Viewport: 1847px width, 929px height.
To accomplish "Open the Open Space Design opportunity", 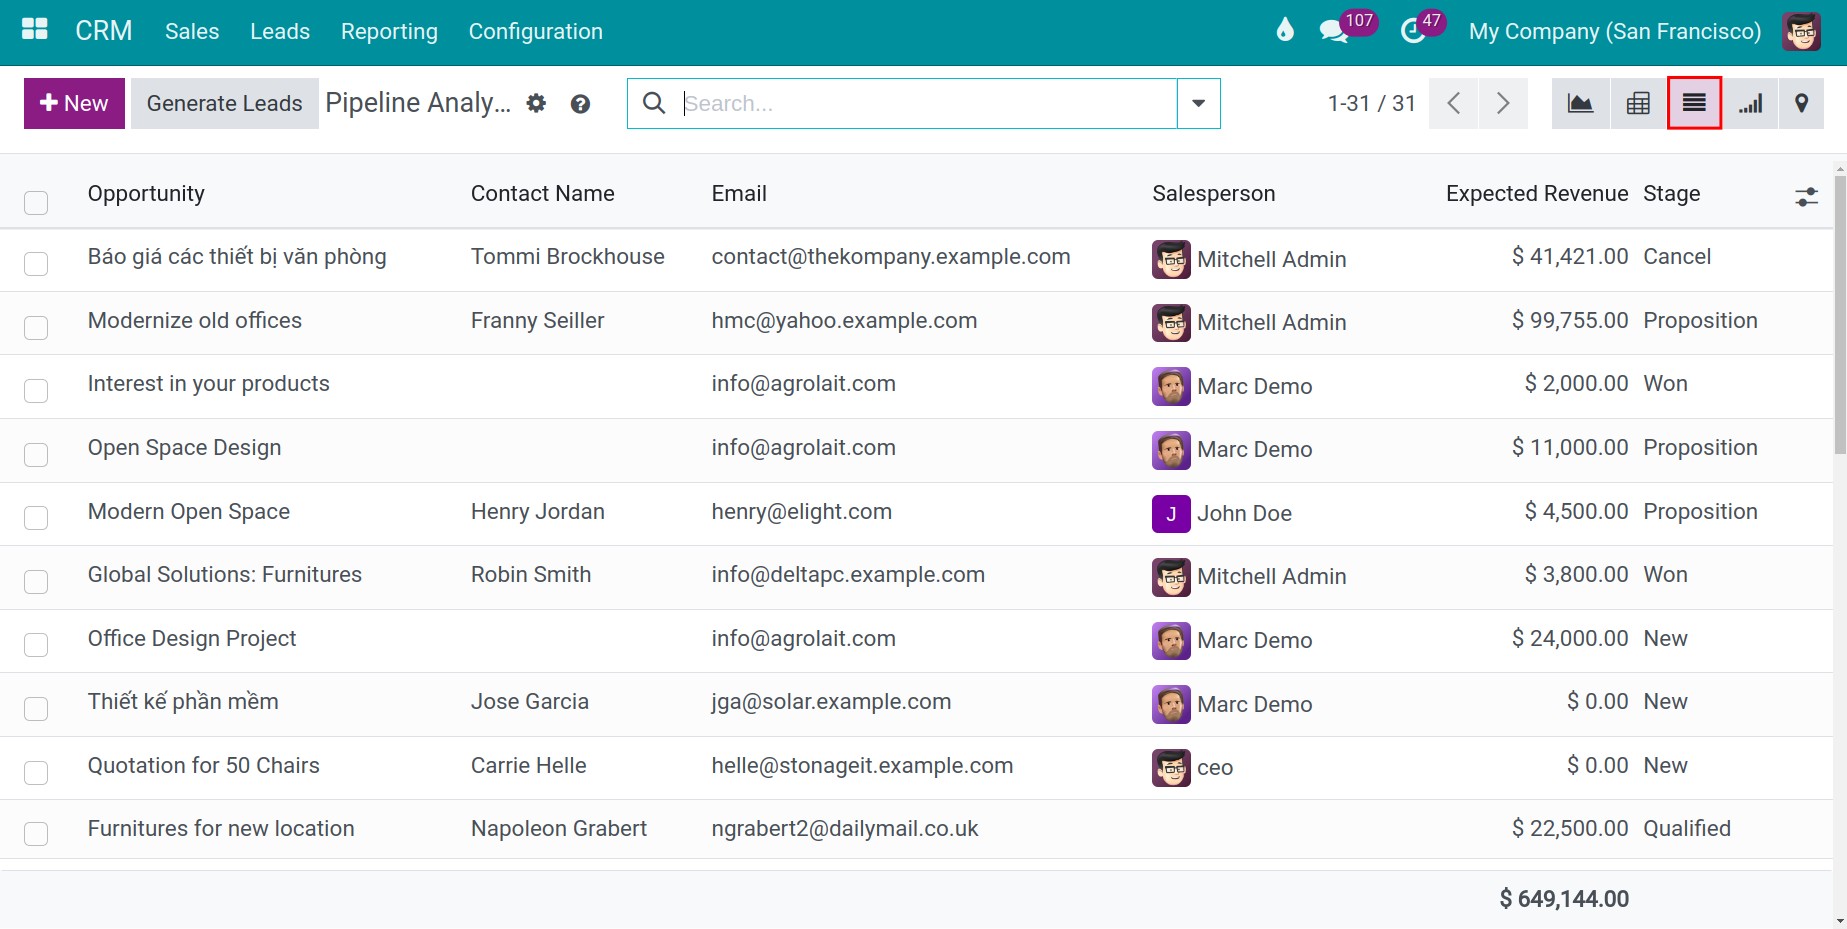I will (x=184, y=447).
